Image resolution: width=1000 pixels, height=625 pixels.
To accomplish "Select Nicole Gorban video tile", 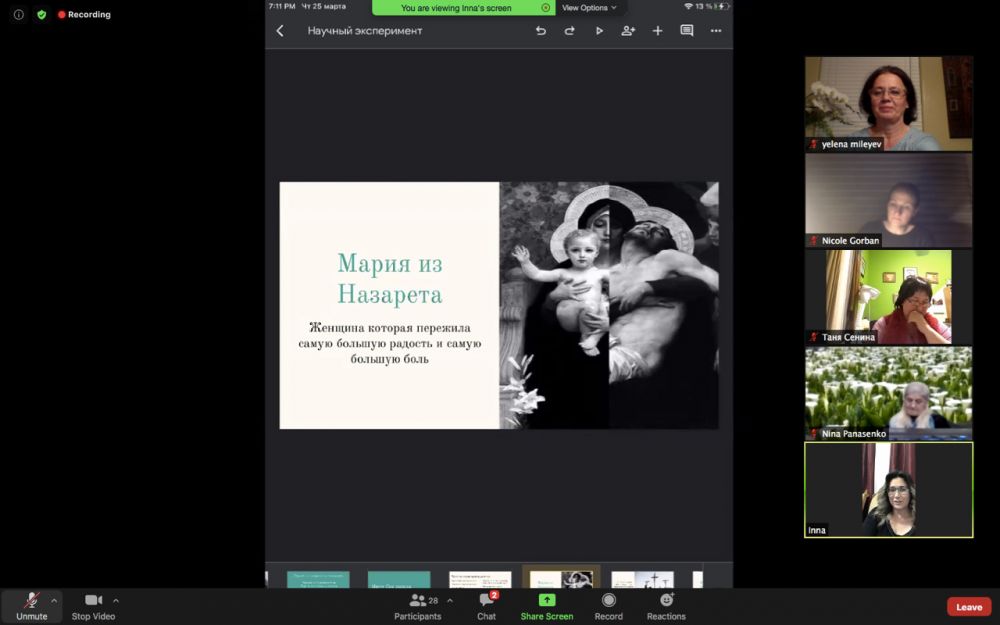I will point(888,200).
